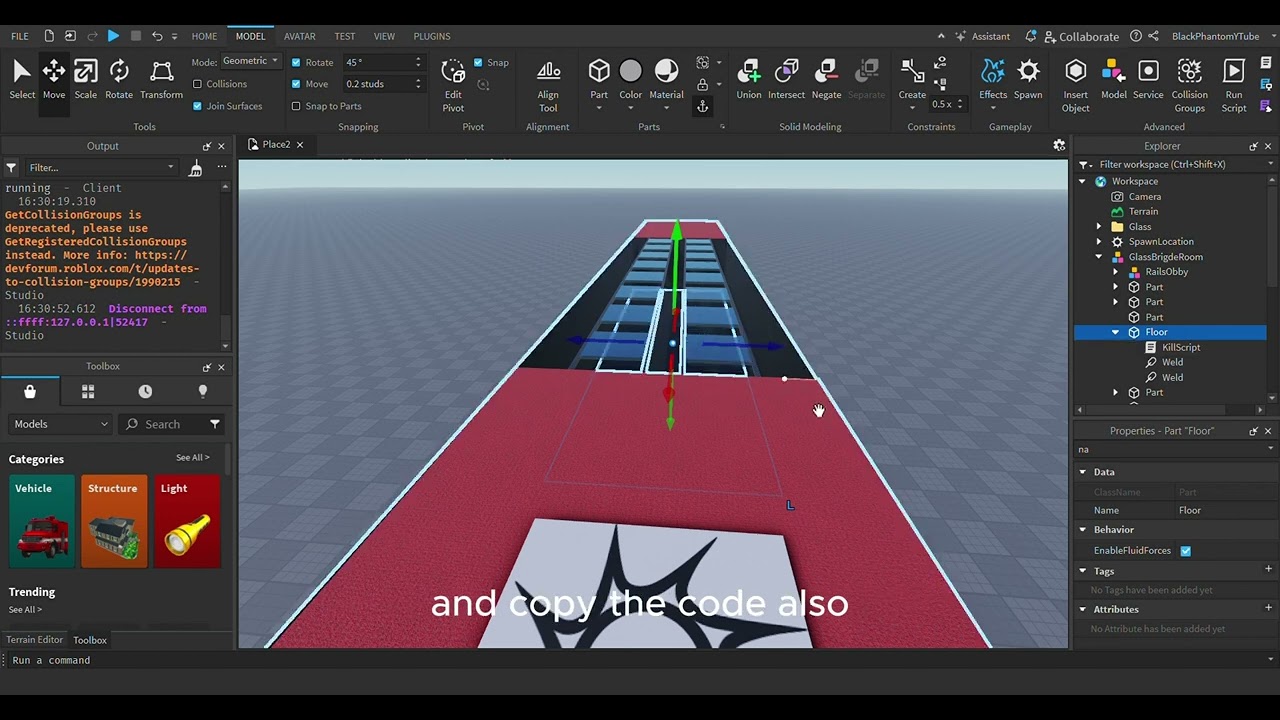The image size is (1280, 720).
Task: Switch to the Rotate tool
Action: [119, 80]
